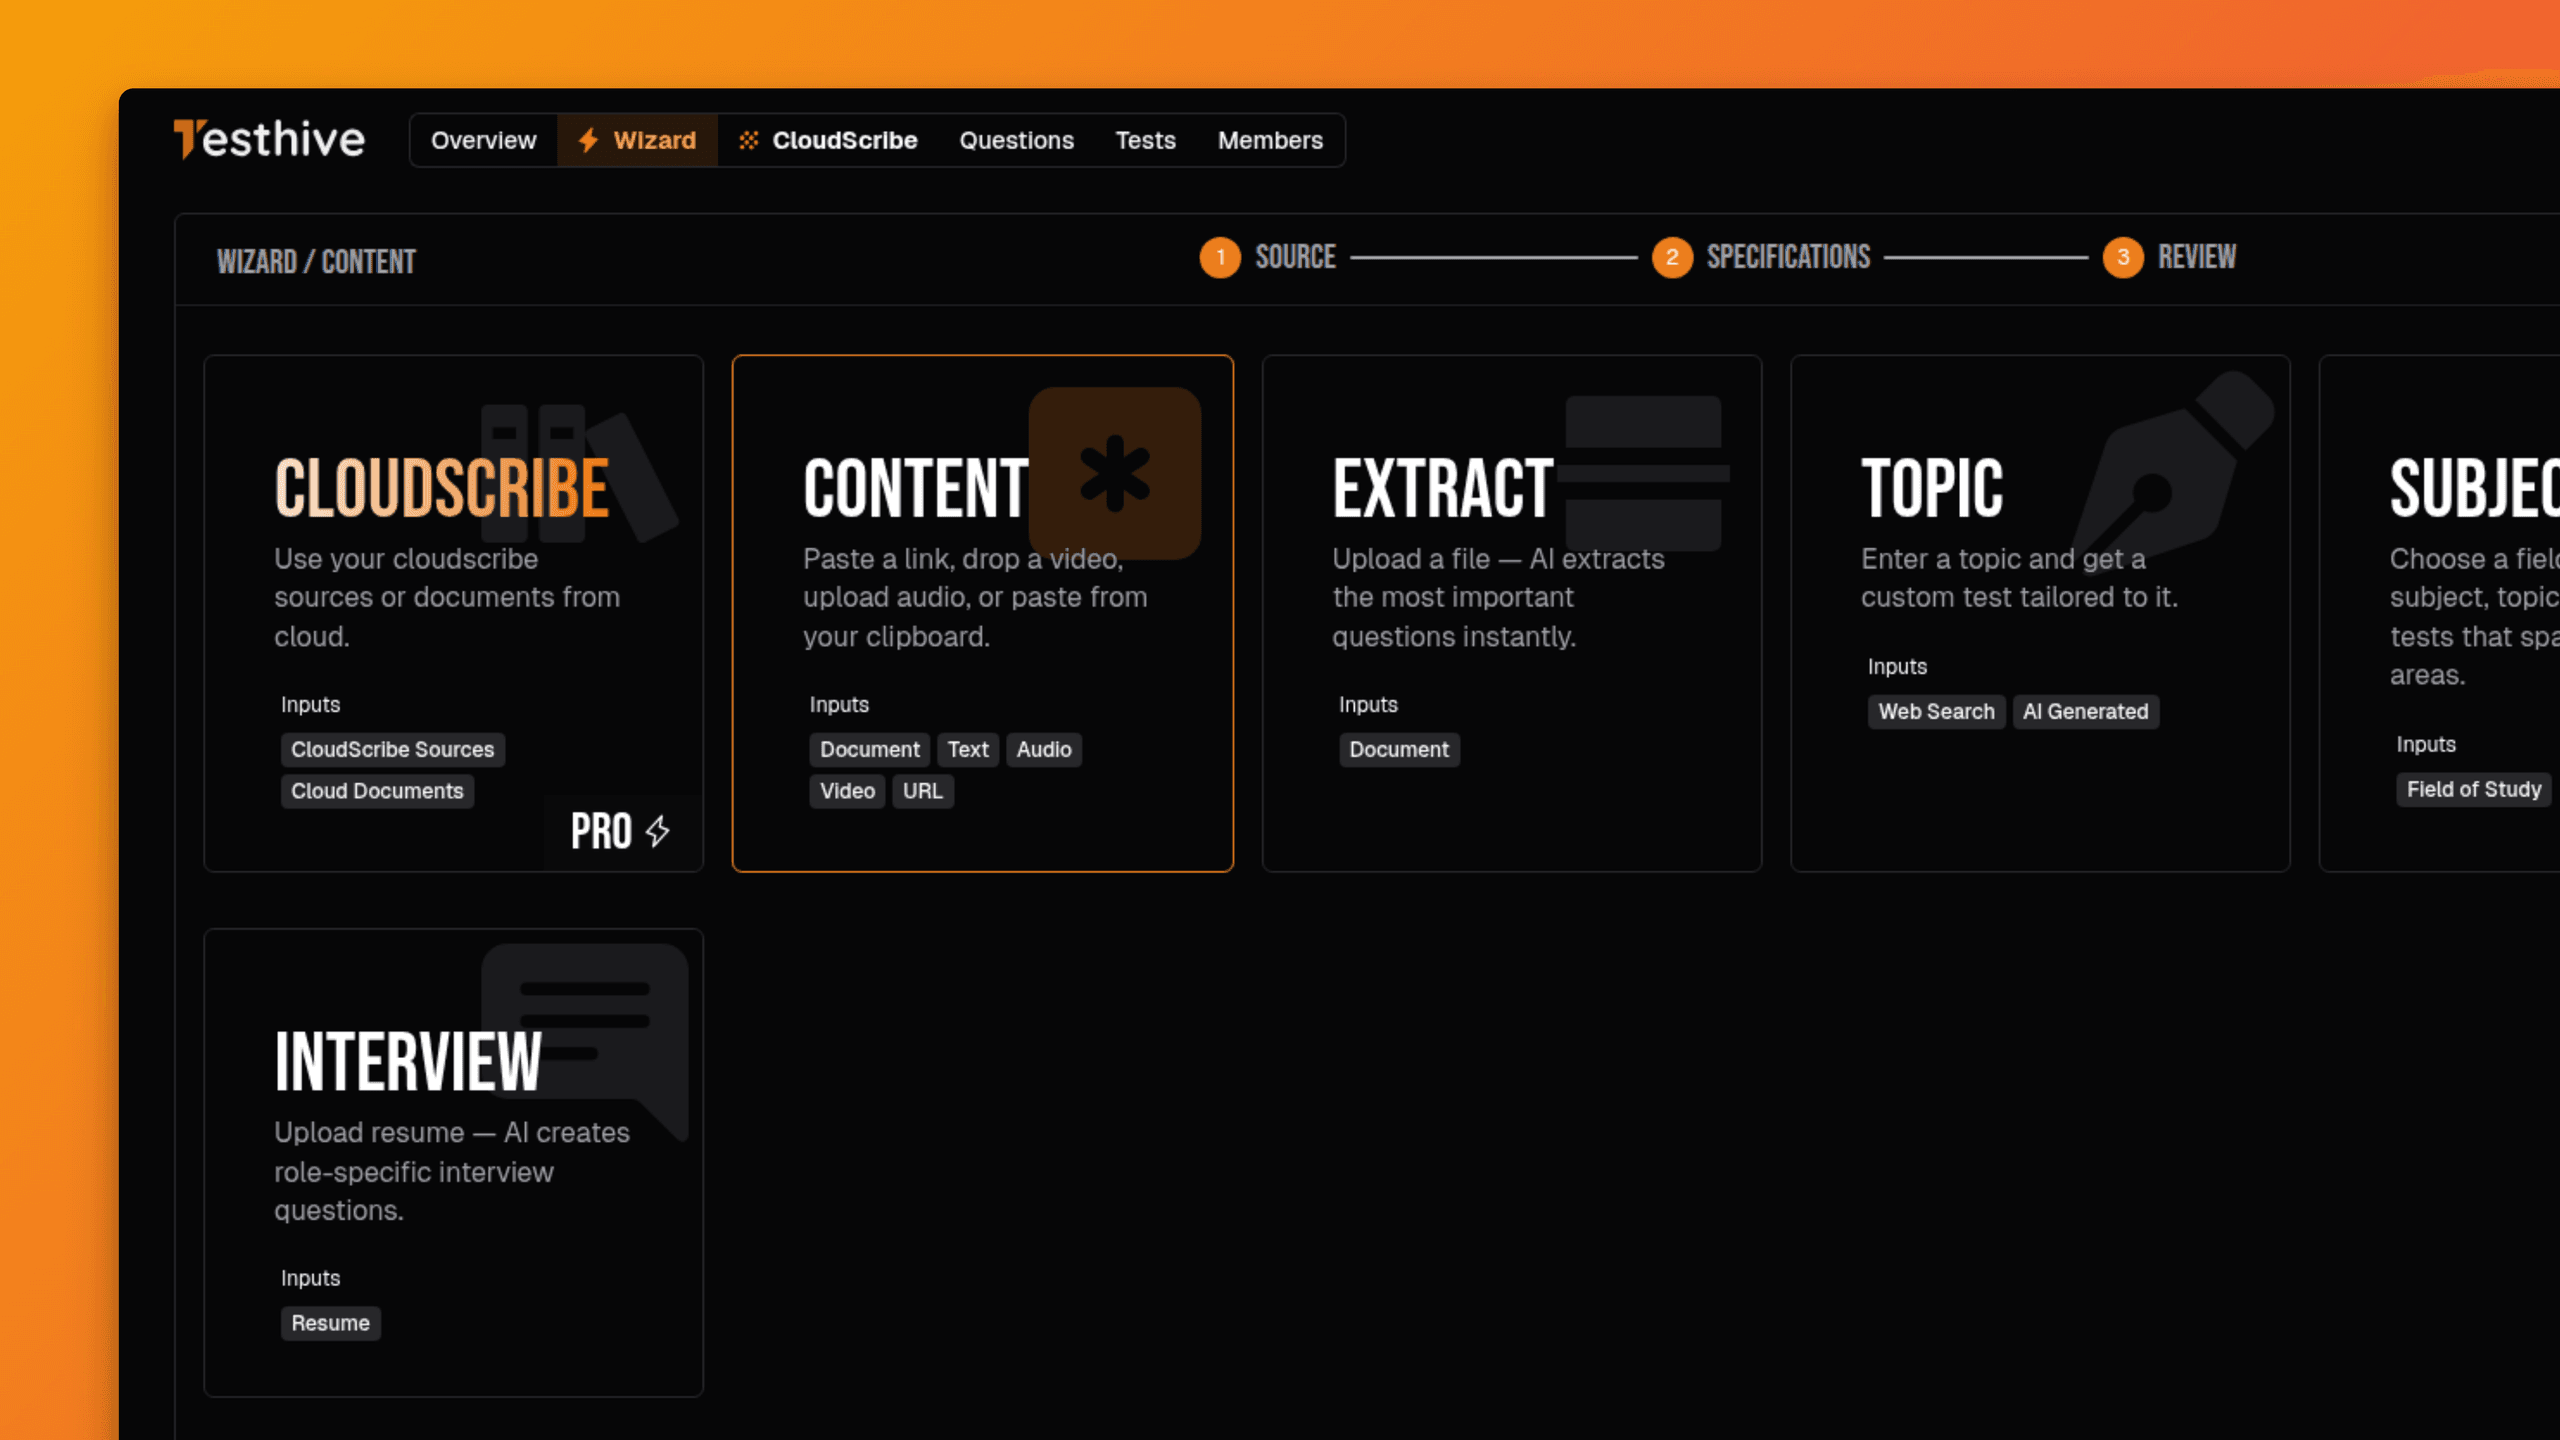
Task: Click the REVIEW step label
Action: [2197, 258]
